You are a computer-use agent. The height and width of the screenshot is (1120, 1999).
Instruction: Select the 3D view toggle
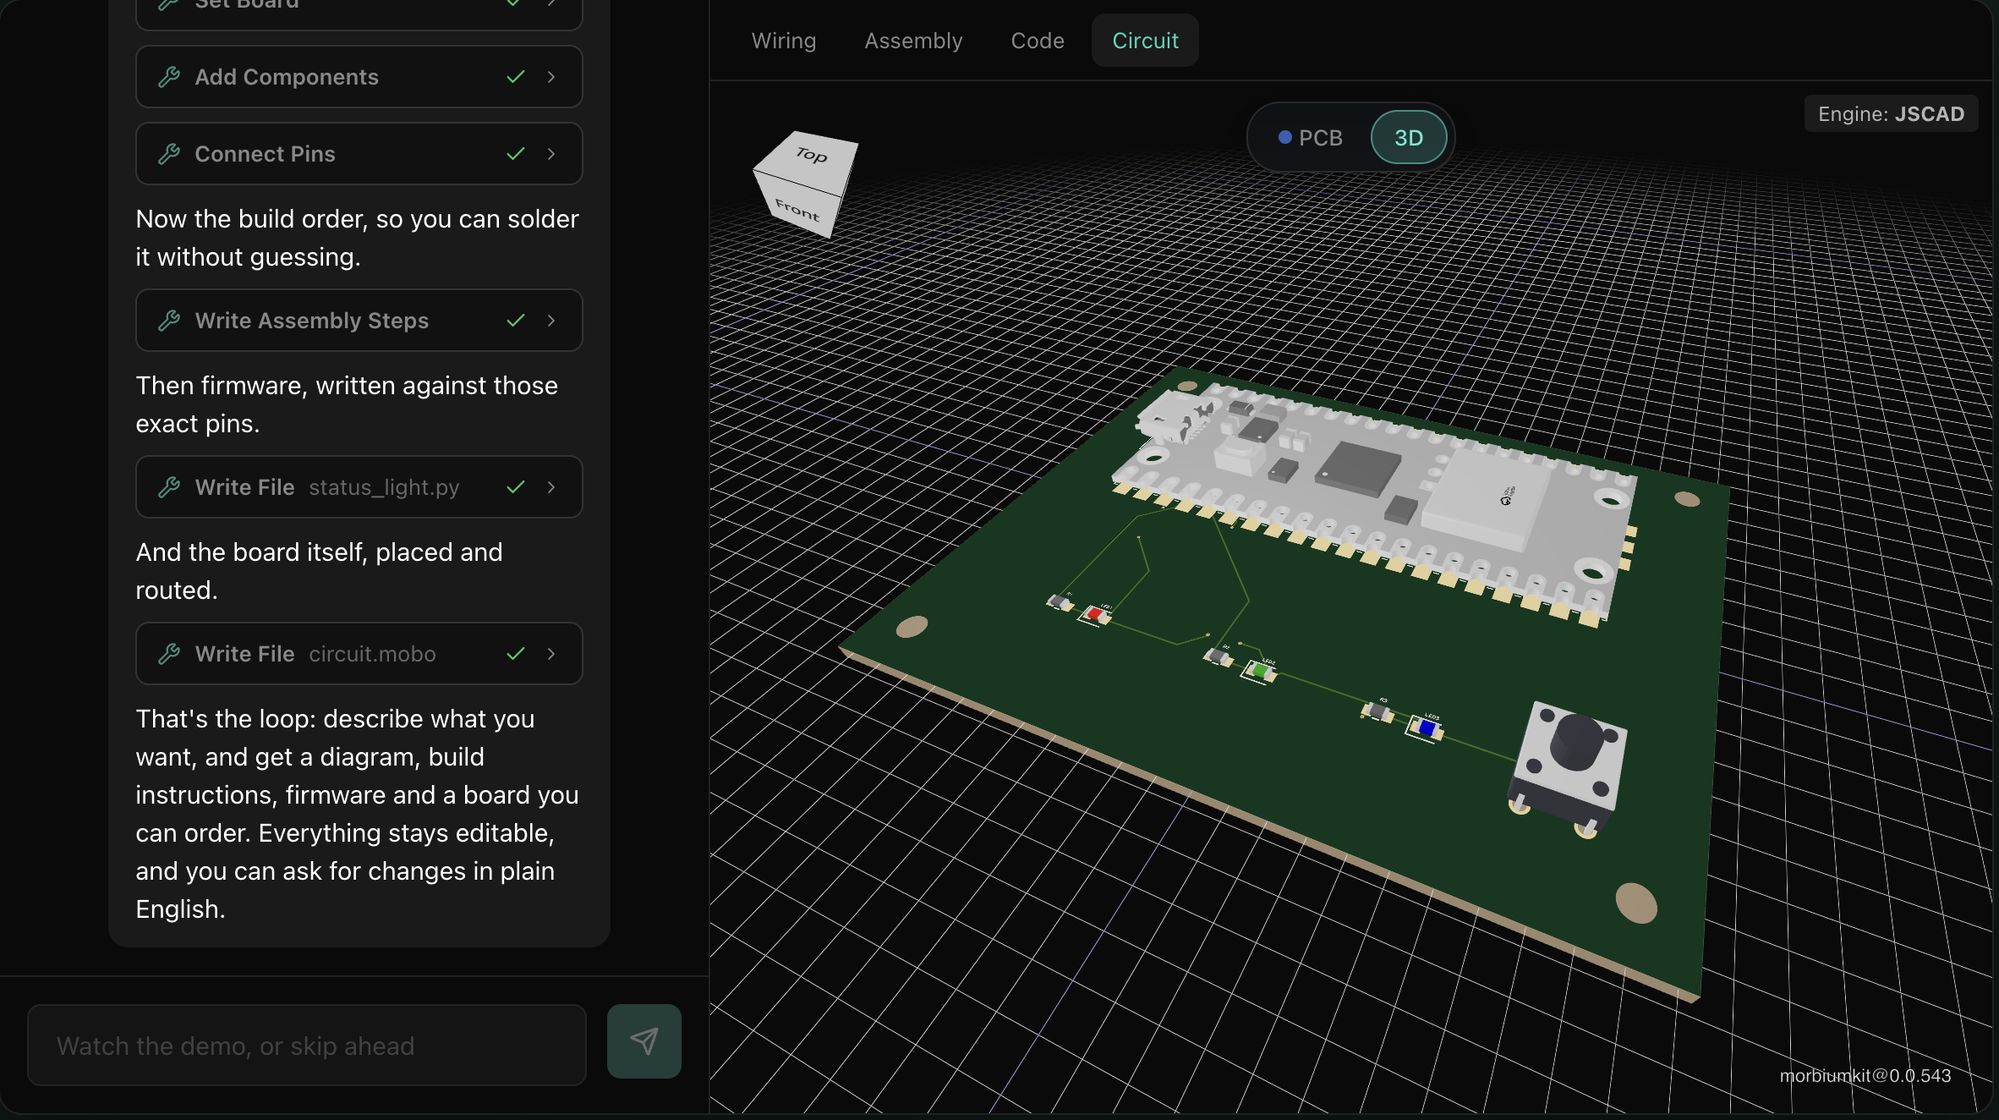(1408, 137)
